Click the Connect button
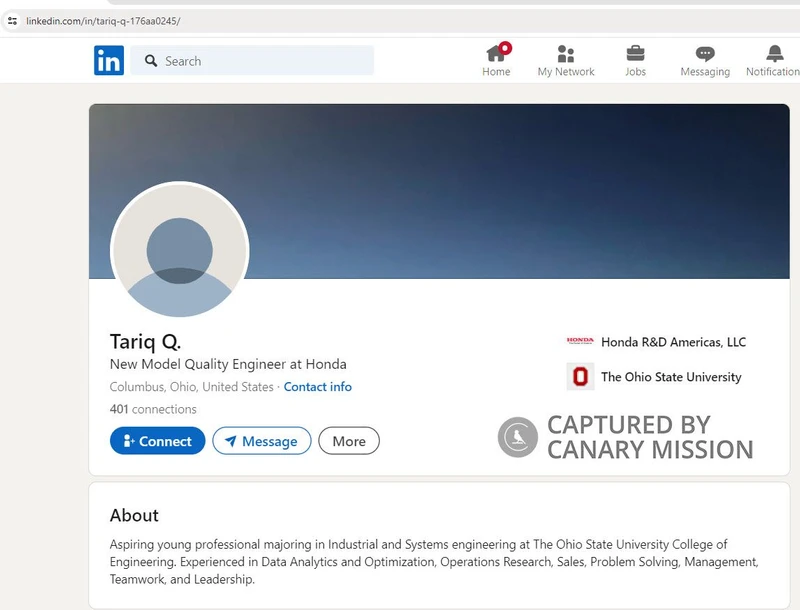 (x=157, y=441)
